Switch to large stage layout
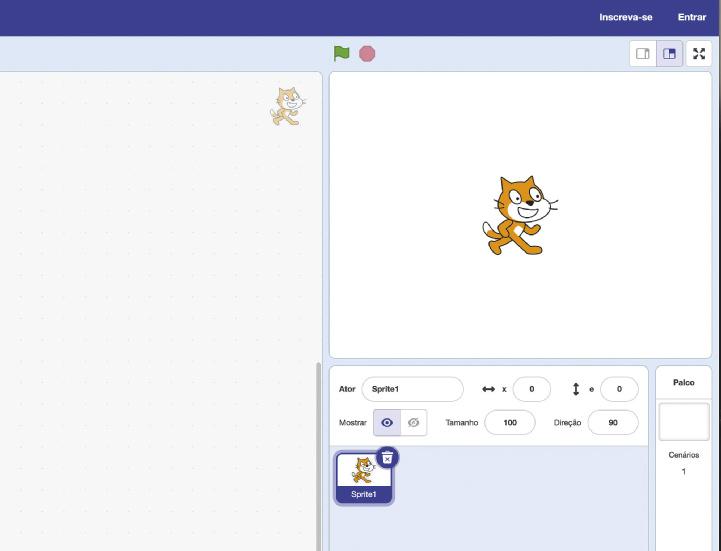 coord(669,54)
